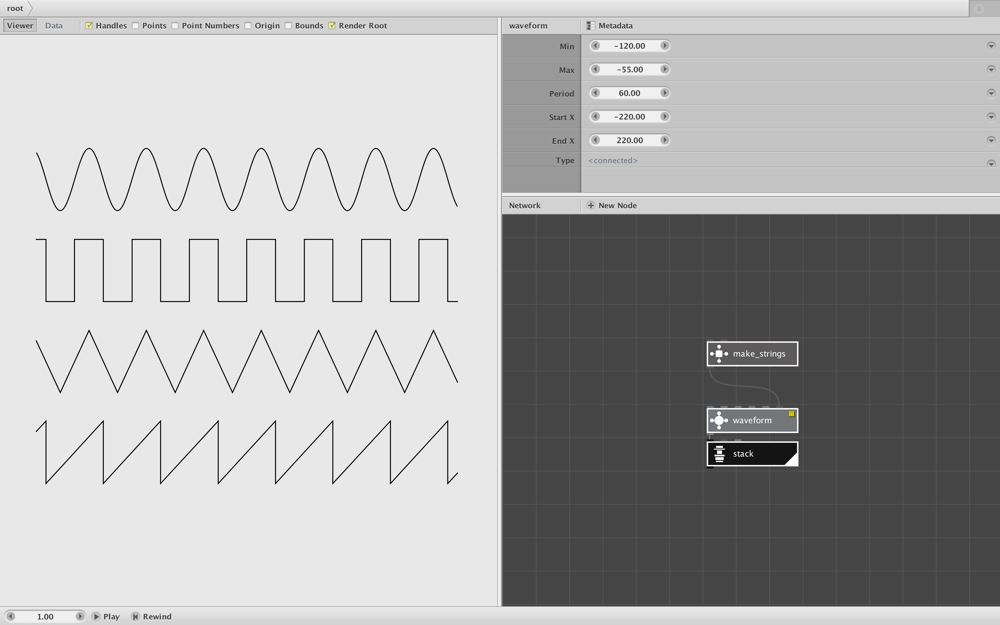Click the Network panel title

(x=524, y=205)
